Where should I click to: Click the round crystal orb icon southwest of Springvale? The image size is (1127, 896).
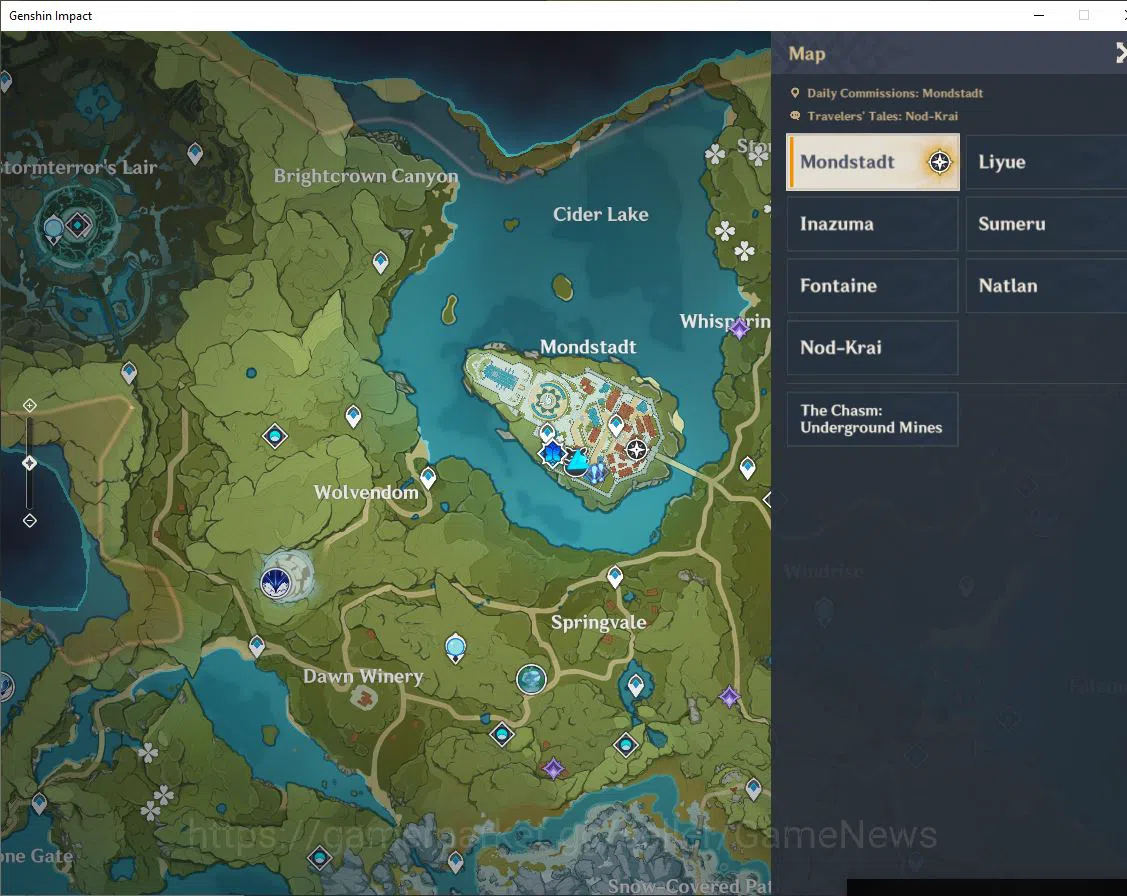tap(531, 679)
